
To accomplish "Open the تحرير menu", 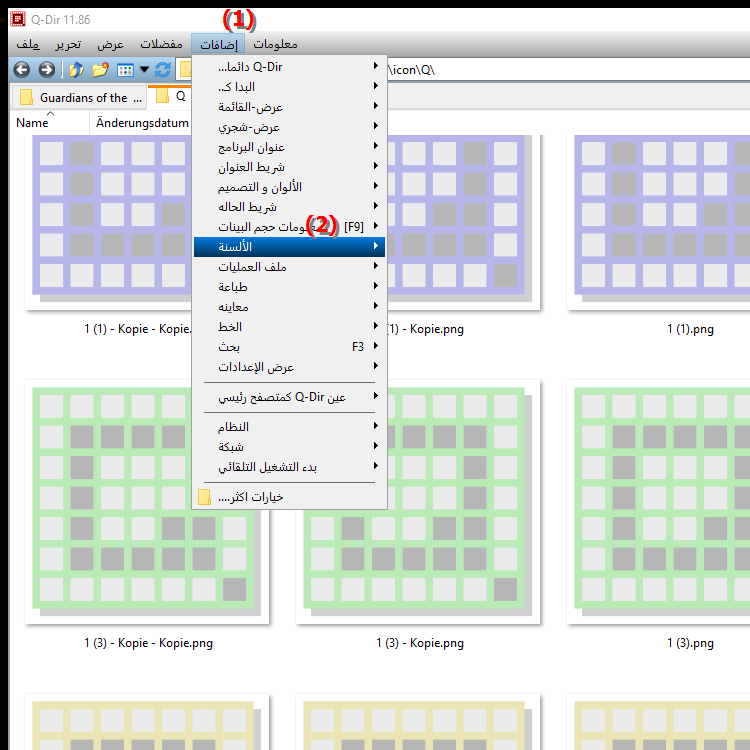I will (x=68, y=44).
